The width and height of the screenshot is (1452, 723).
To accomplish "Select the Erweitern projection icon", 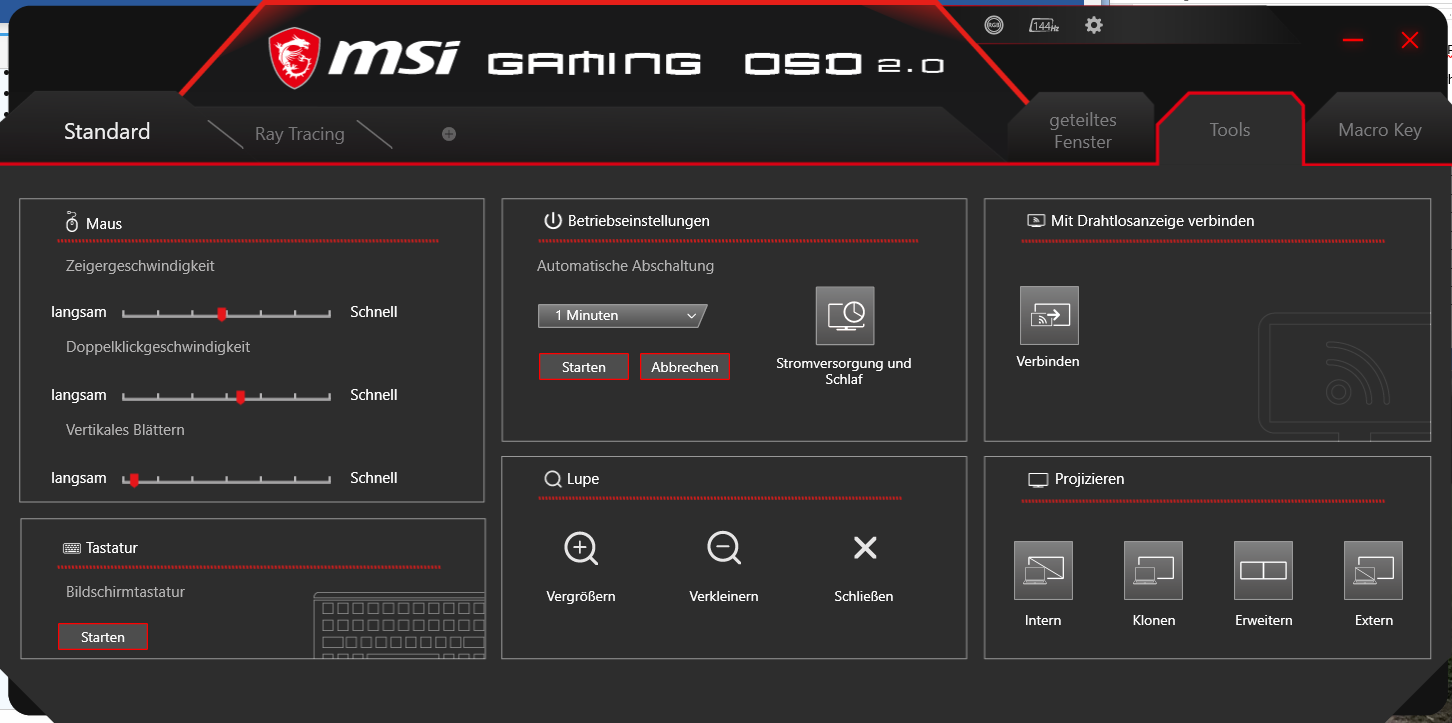I will (1263, 571).
